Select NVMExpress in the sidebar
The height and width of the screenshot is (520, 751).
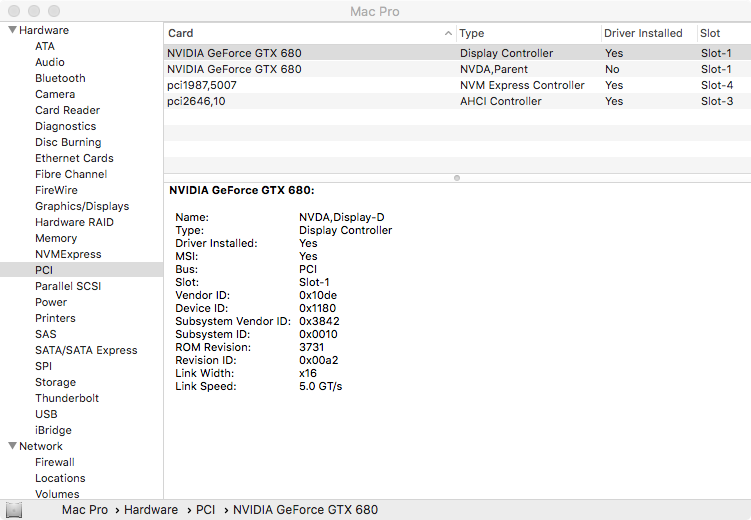(68, 254)
